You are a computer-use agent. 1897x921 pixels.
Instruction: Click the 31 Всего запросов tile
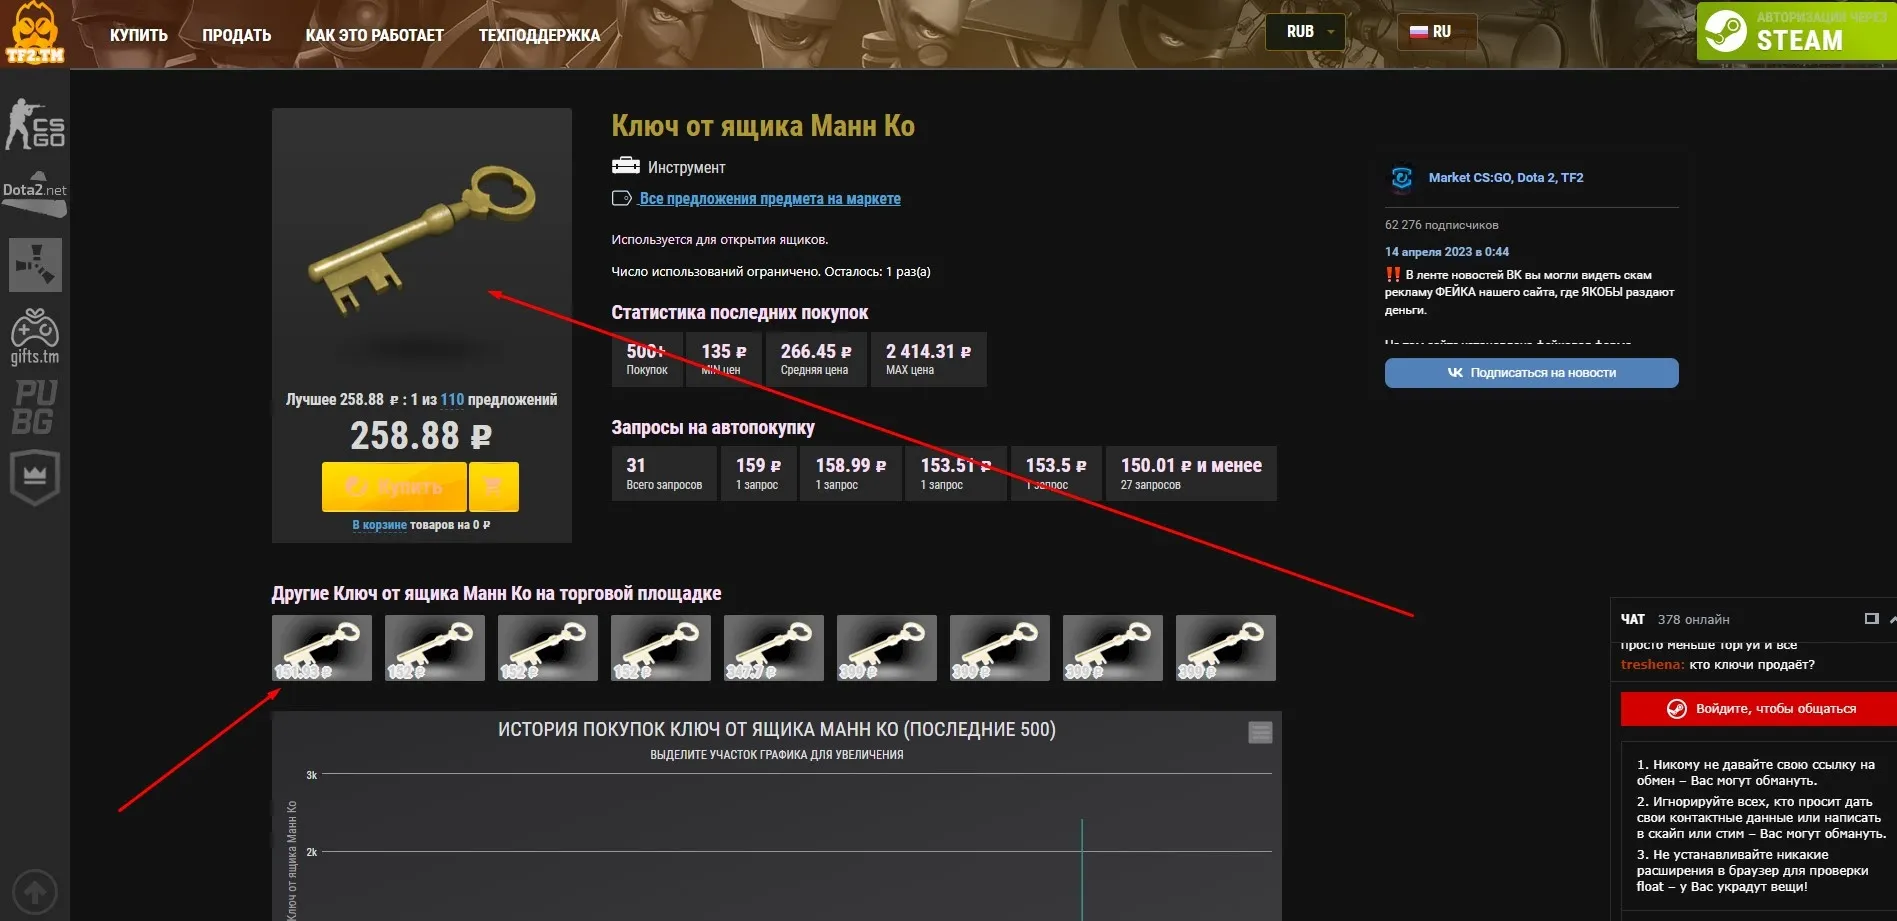click(664, 473)
